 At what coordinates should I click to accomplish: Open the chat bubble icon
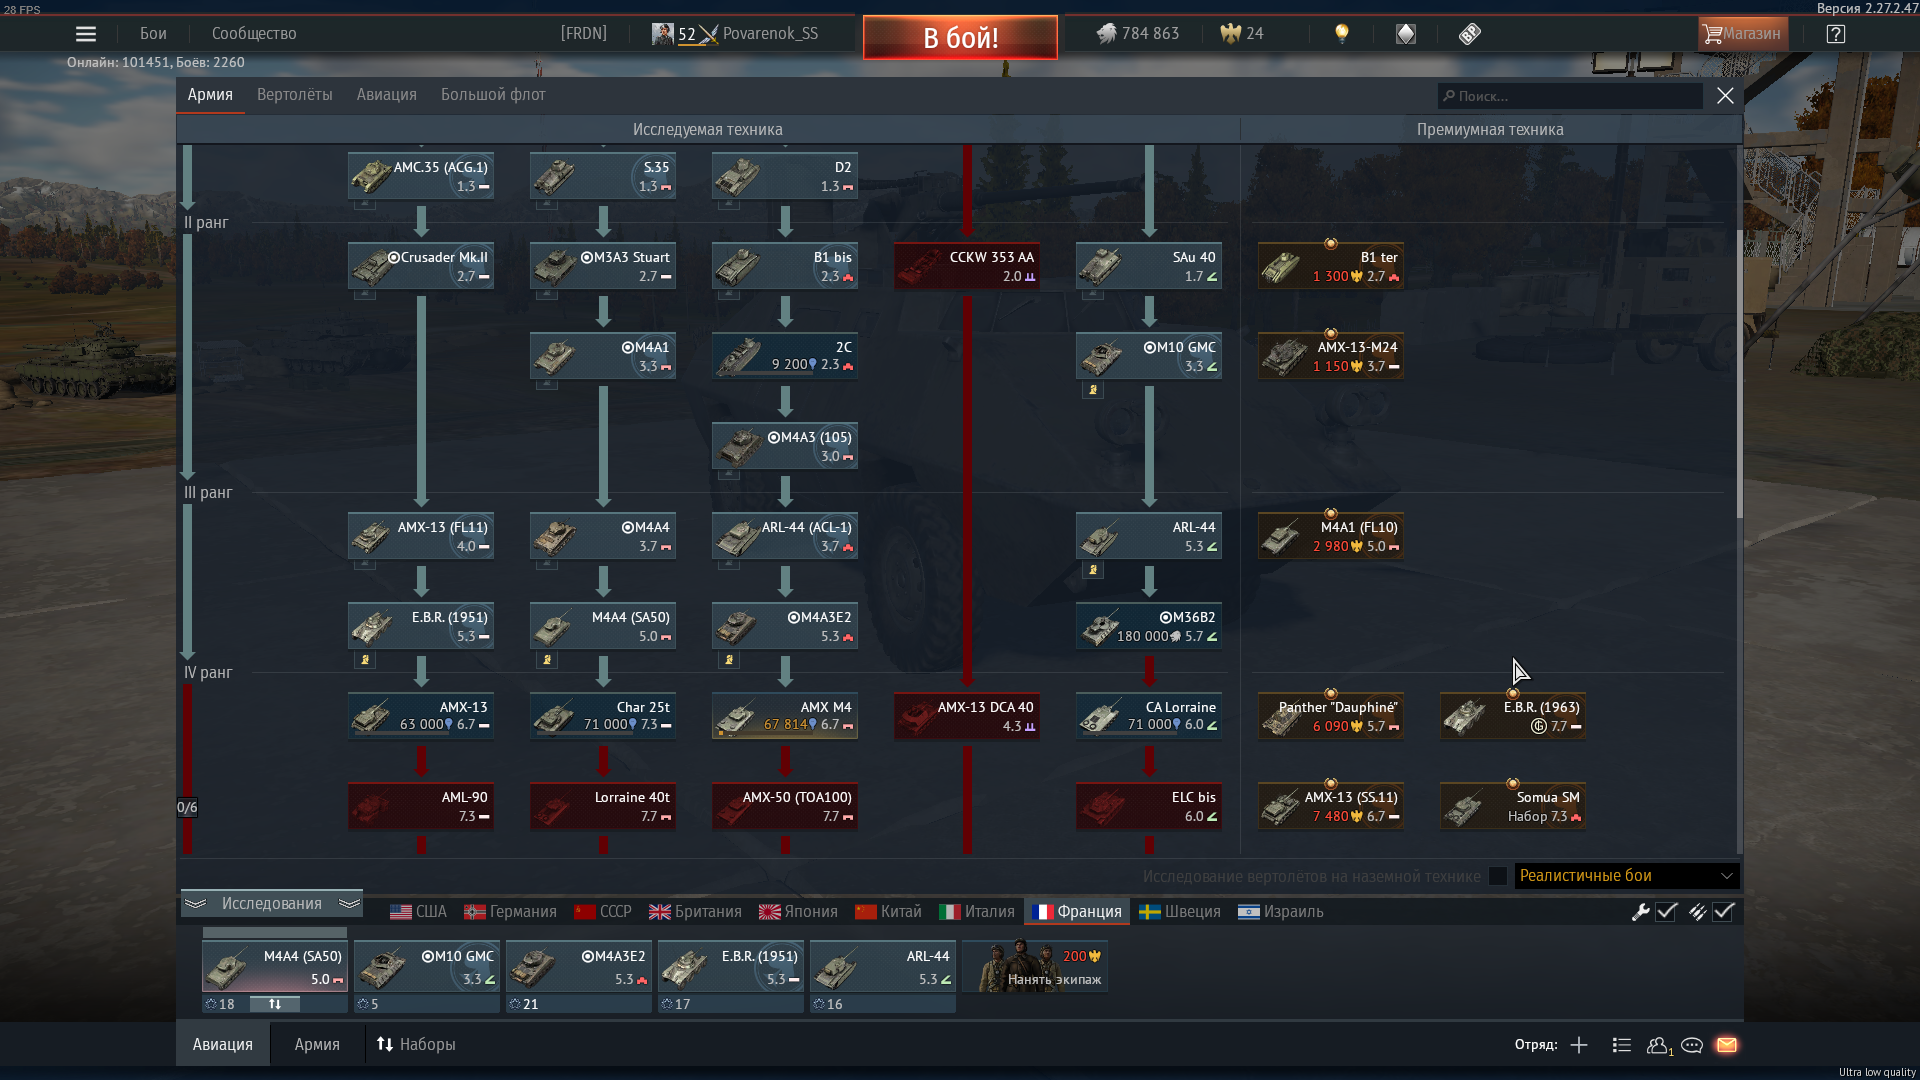click(x=1692, y=1045)
